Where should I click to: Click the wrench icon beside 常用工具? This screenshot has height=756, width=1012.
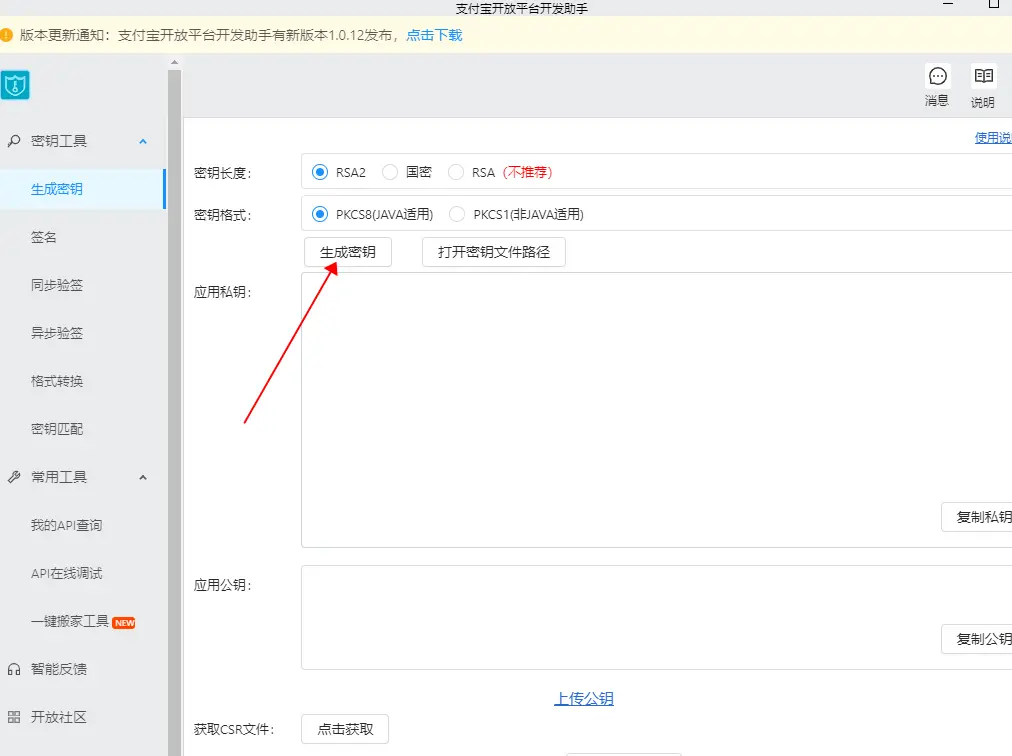pyautogui.click(x=14, y=477)
